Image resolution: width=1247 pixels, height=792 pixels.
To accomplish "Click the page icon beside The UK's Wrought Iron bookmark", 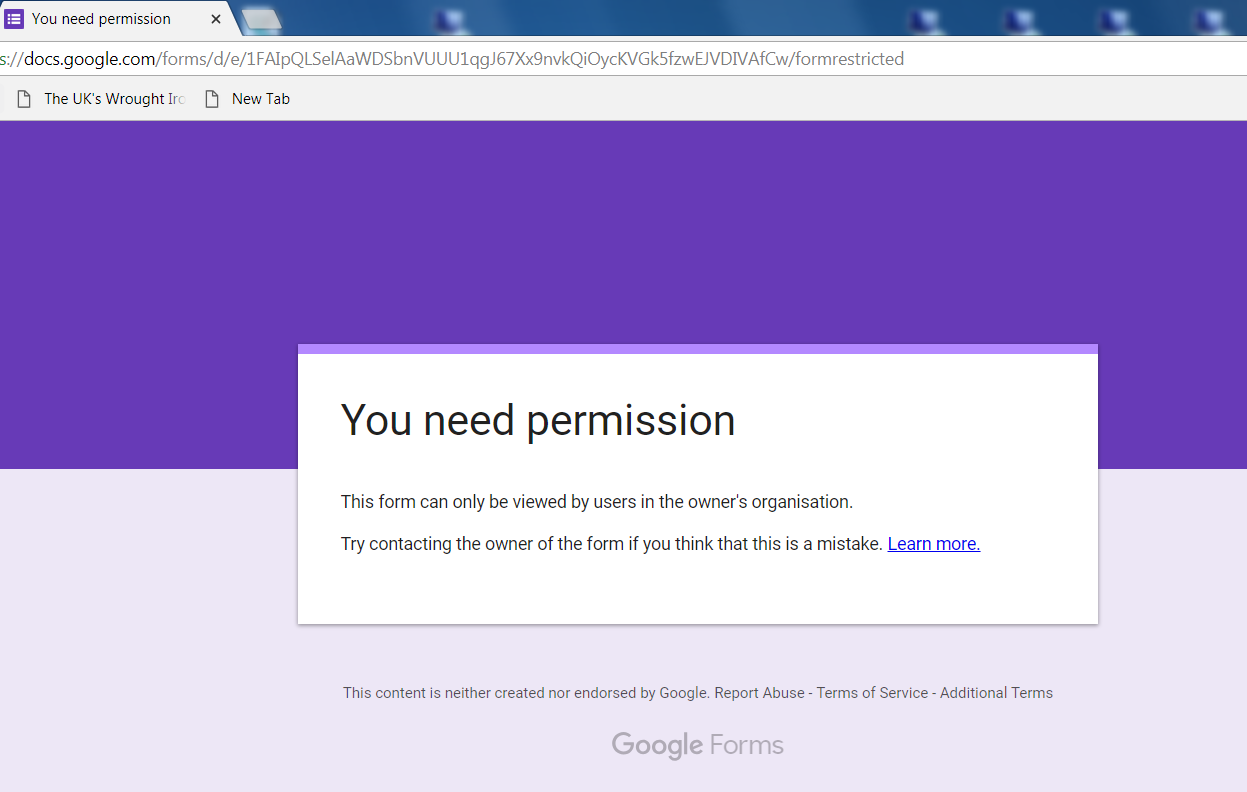I will click(x=24, y=99).
